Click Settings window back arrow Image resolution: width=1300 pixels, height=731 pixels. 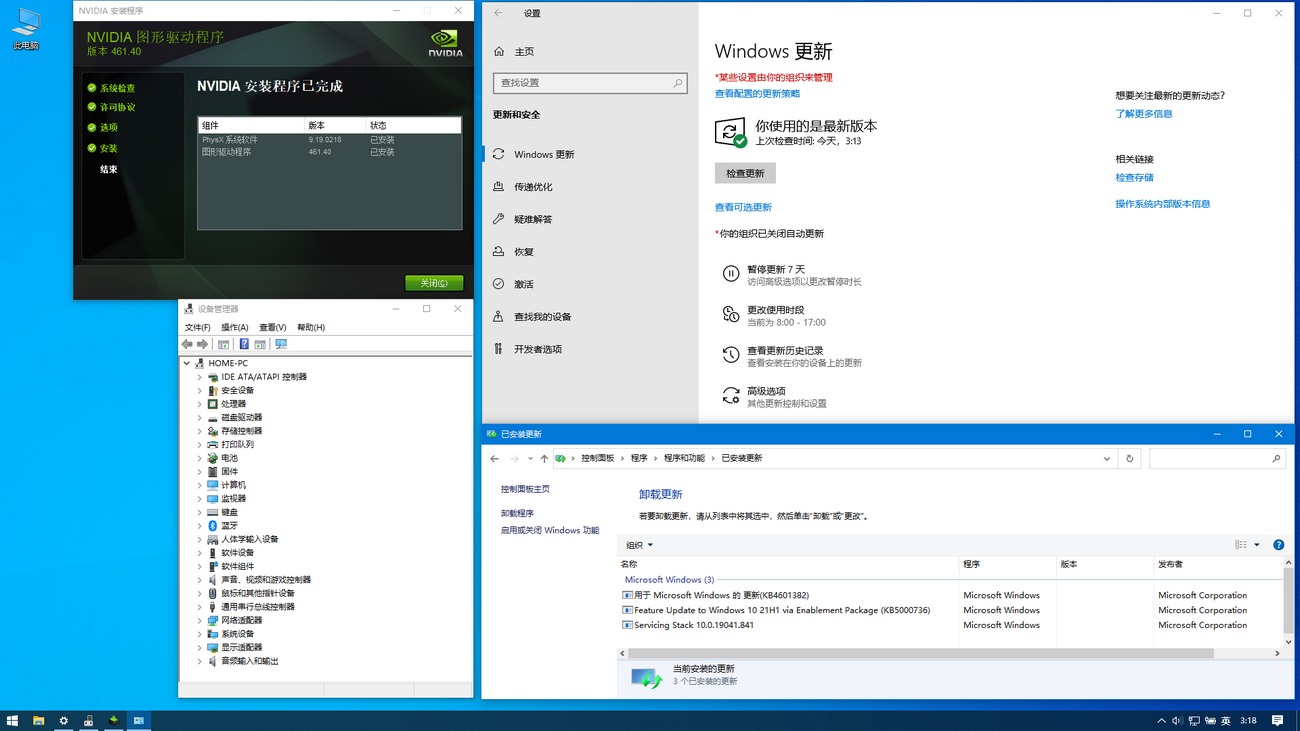tap(498, 13)
